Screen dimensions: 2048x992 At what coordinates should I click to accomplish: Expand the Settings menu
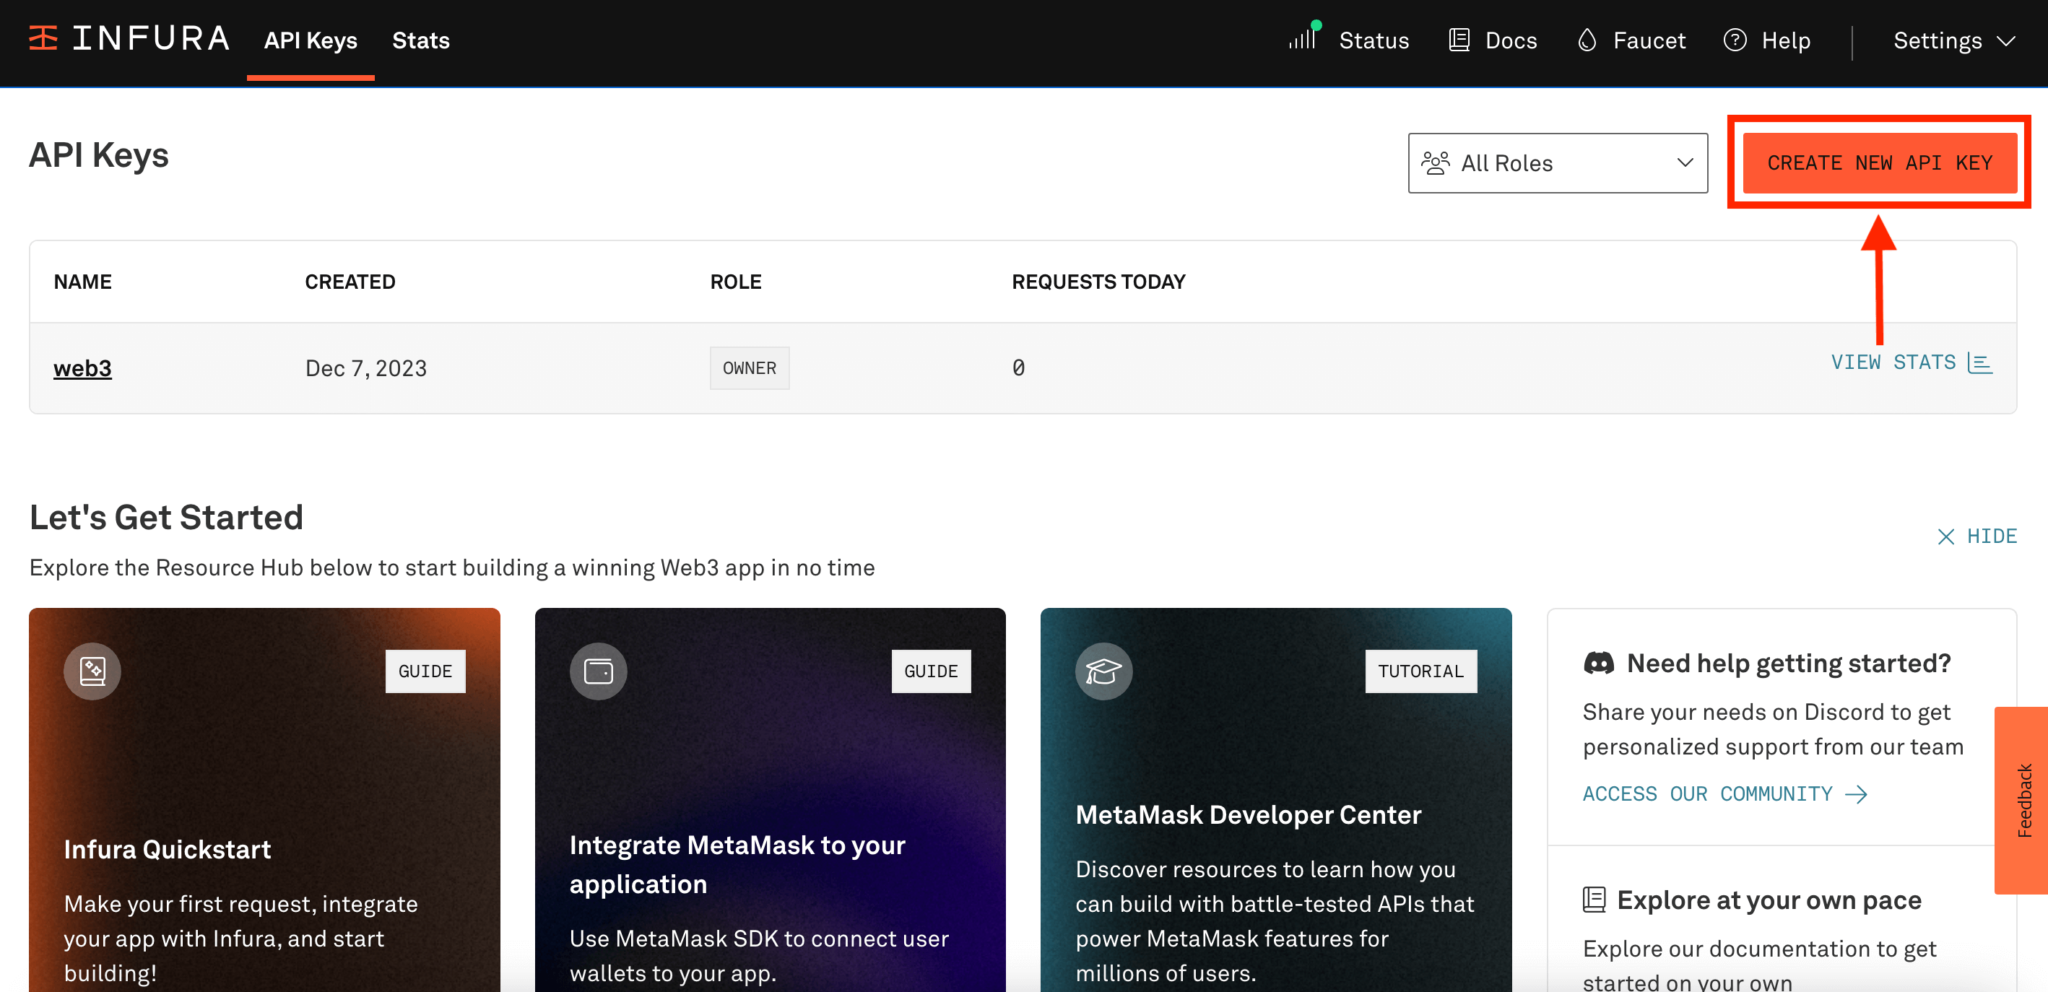tap(1950, 40)
